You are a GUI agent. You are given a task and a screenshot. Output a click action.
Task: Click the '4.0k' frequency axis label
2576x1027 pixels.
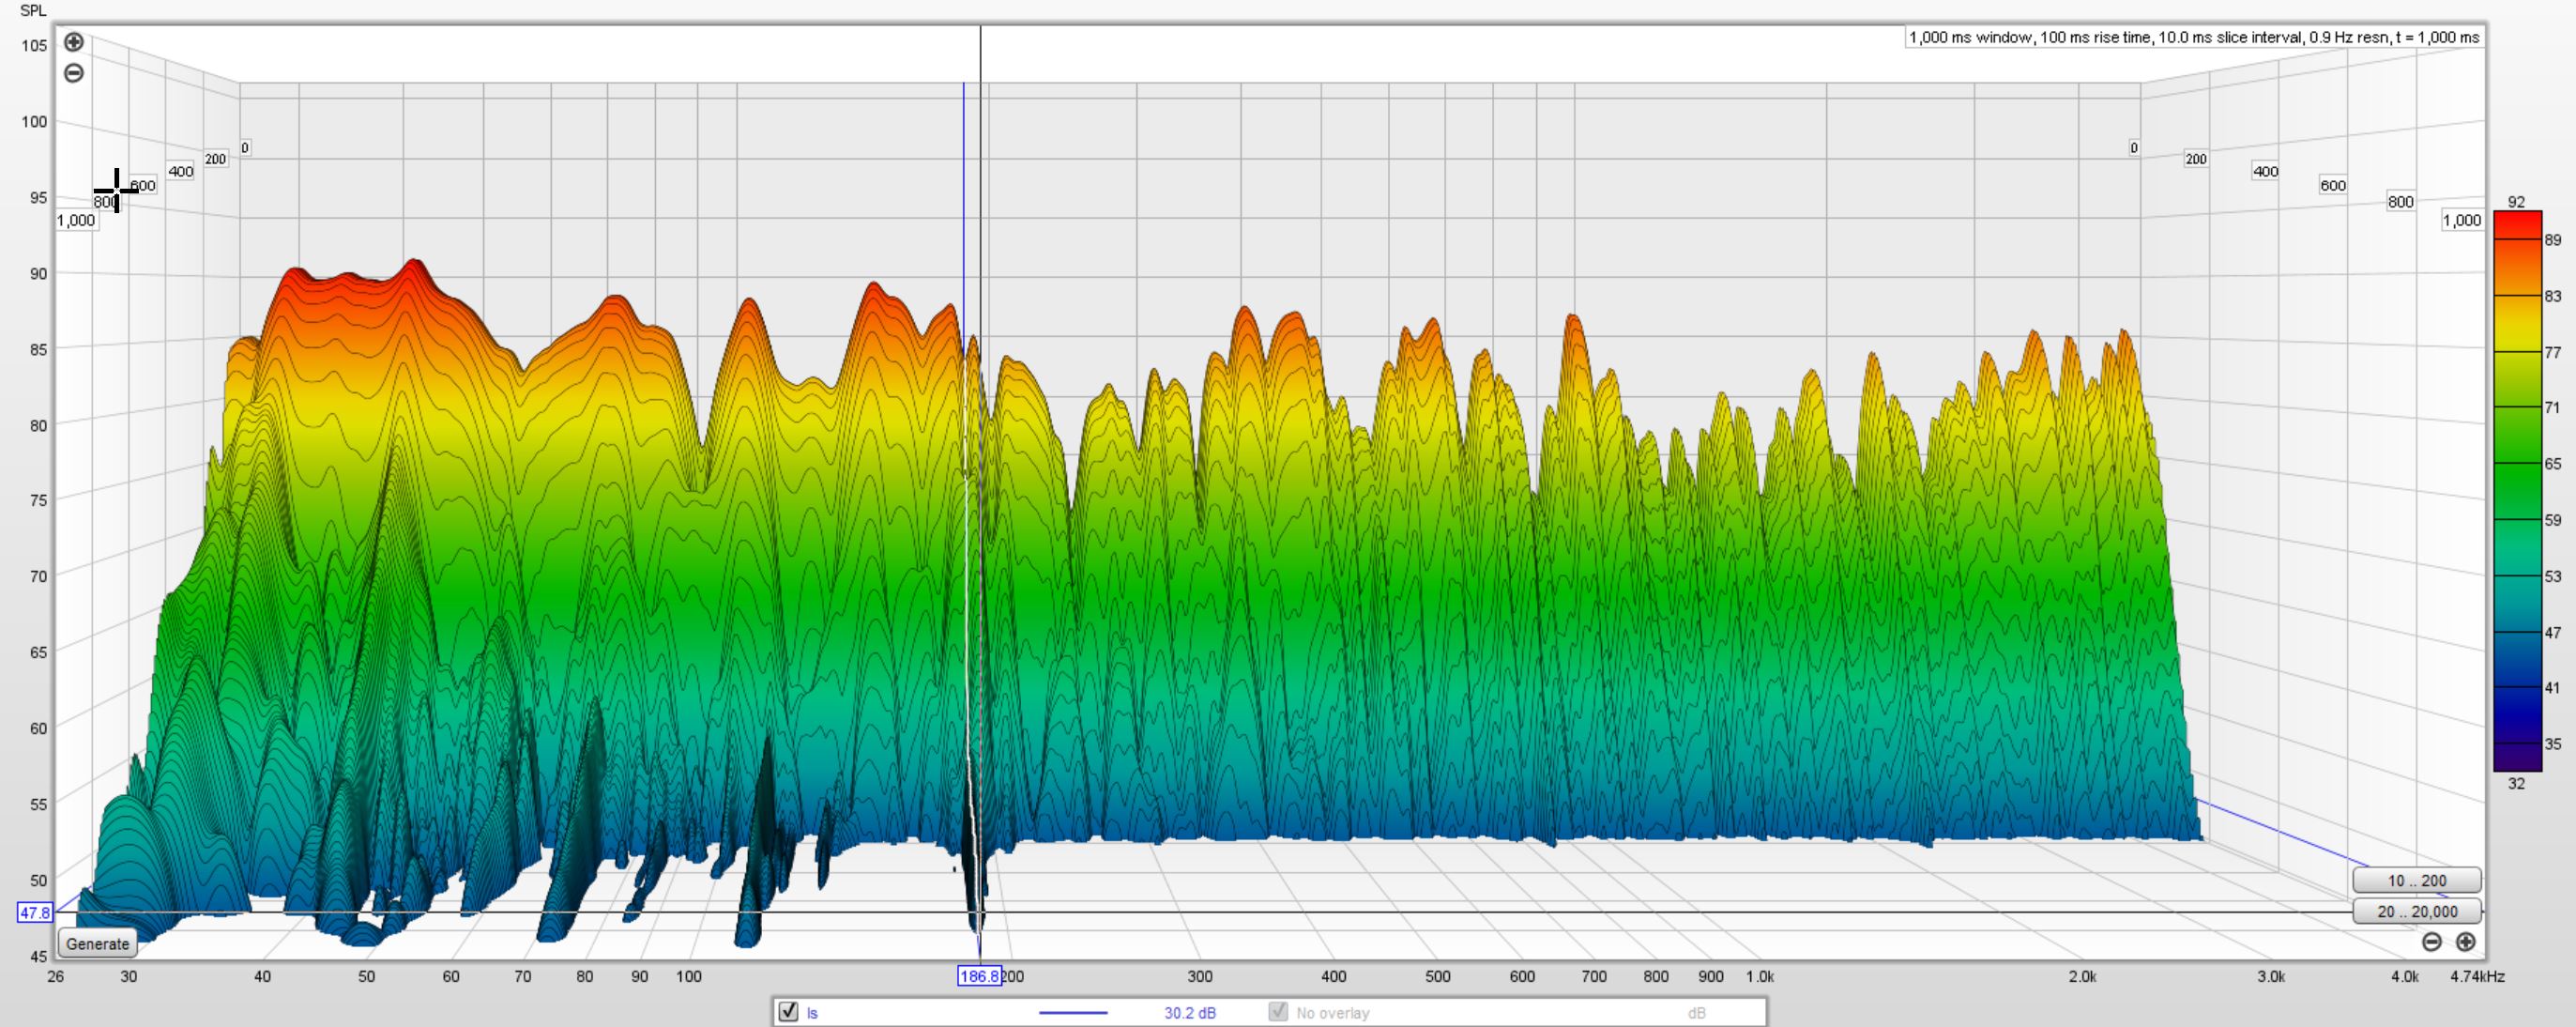[x=2405, y=976]
